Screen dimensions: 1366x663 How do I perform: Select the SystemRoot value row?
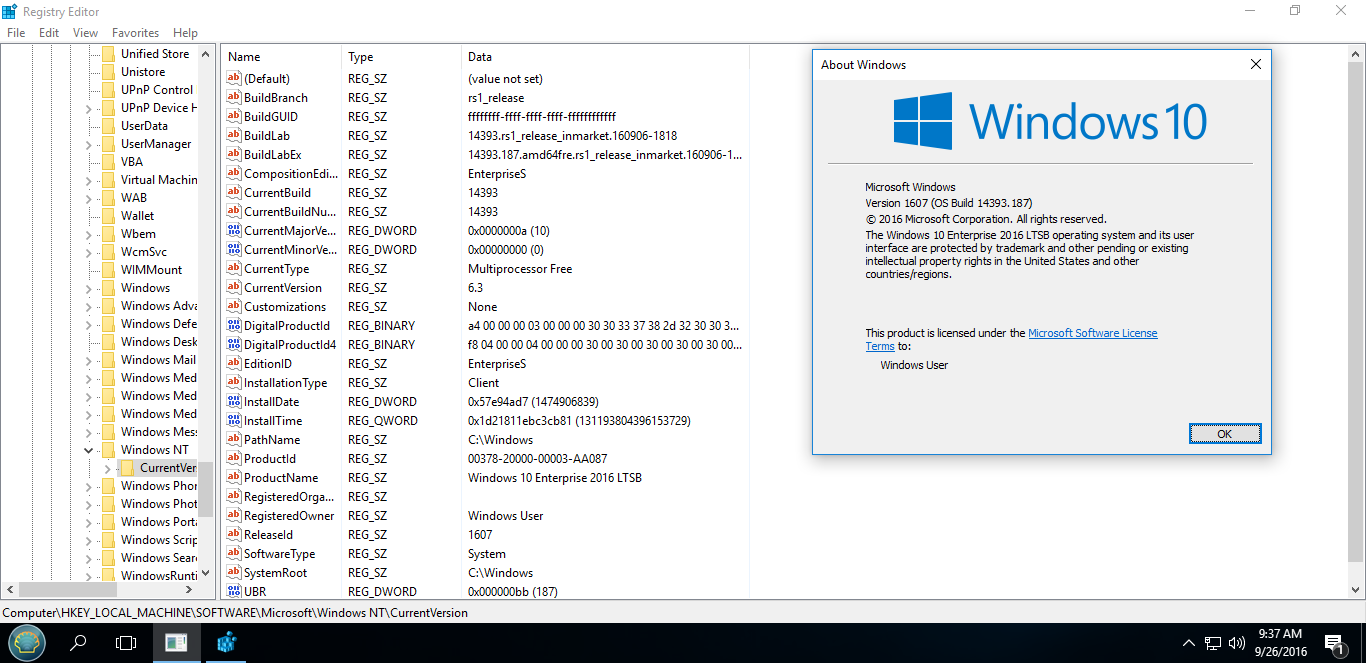(x=485, y=573)
